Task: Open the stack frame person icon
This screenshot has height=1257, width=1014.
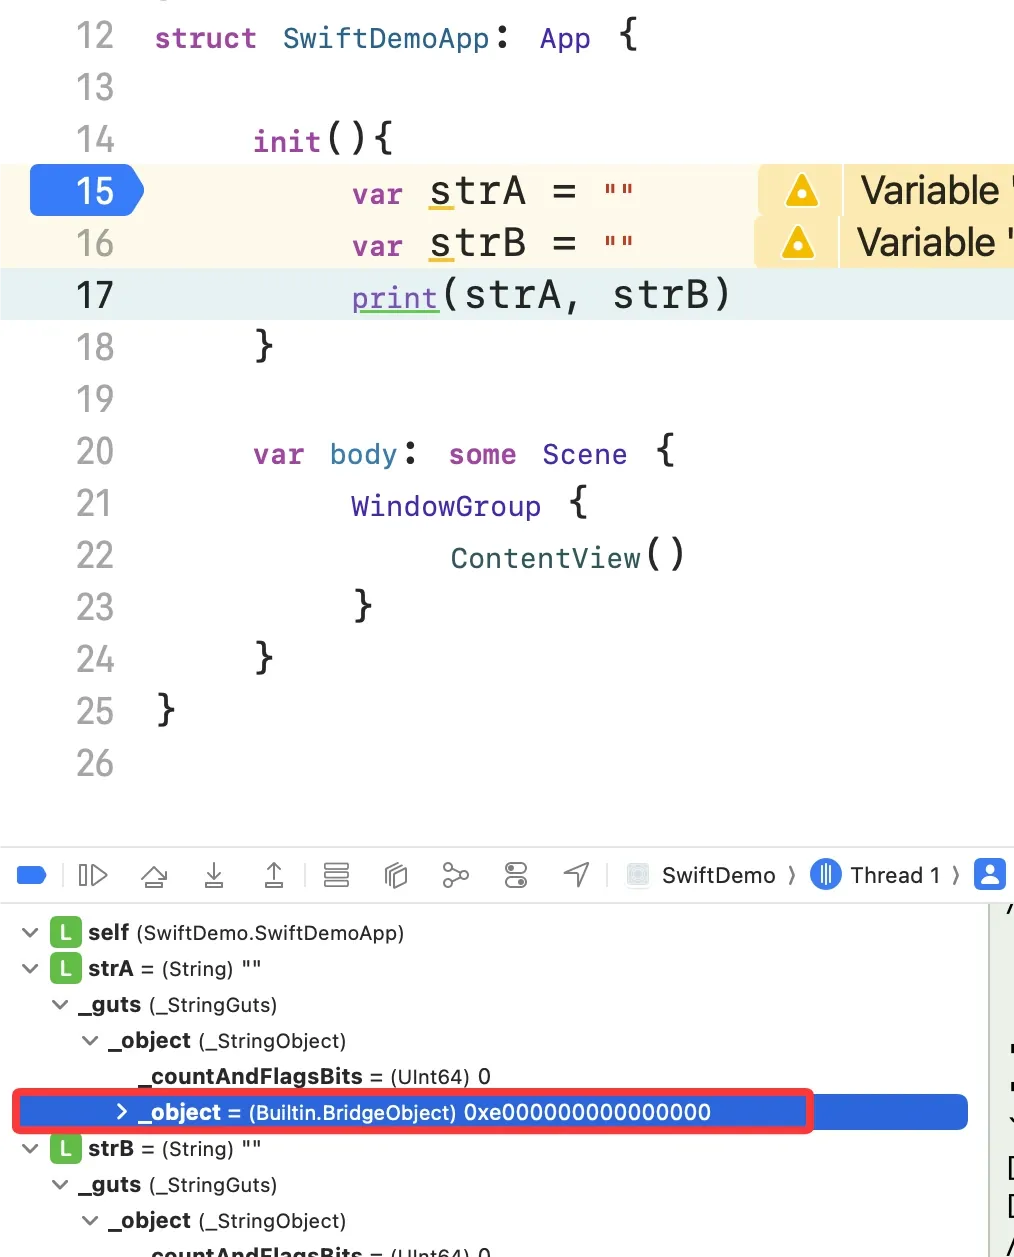Action: [x=990, y=875]
